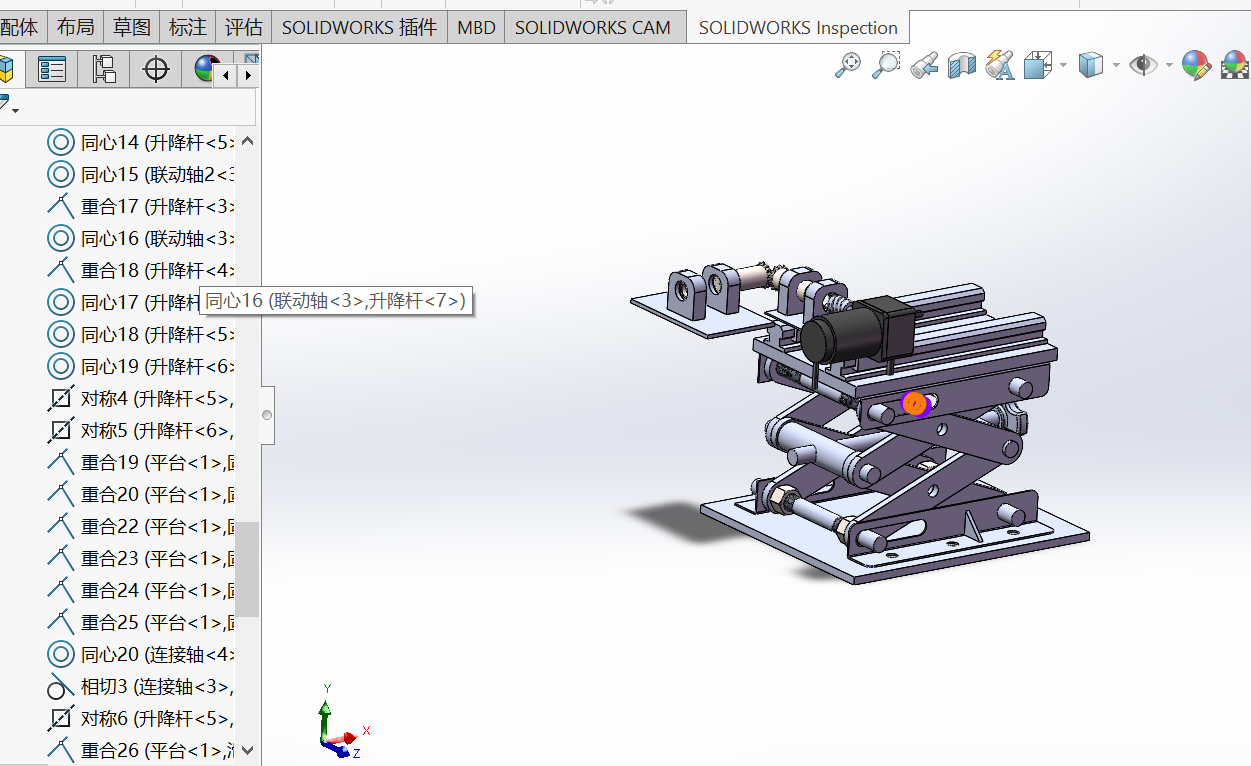This screenshot has width=1251, height=766.
Task: Toggle the Section View tool
Action: [962, 66]
